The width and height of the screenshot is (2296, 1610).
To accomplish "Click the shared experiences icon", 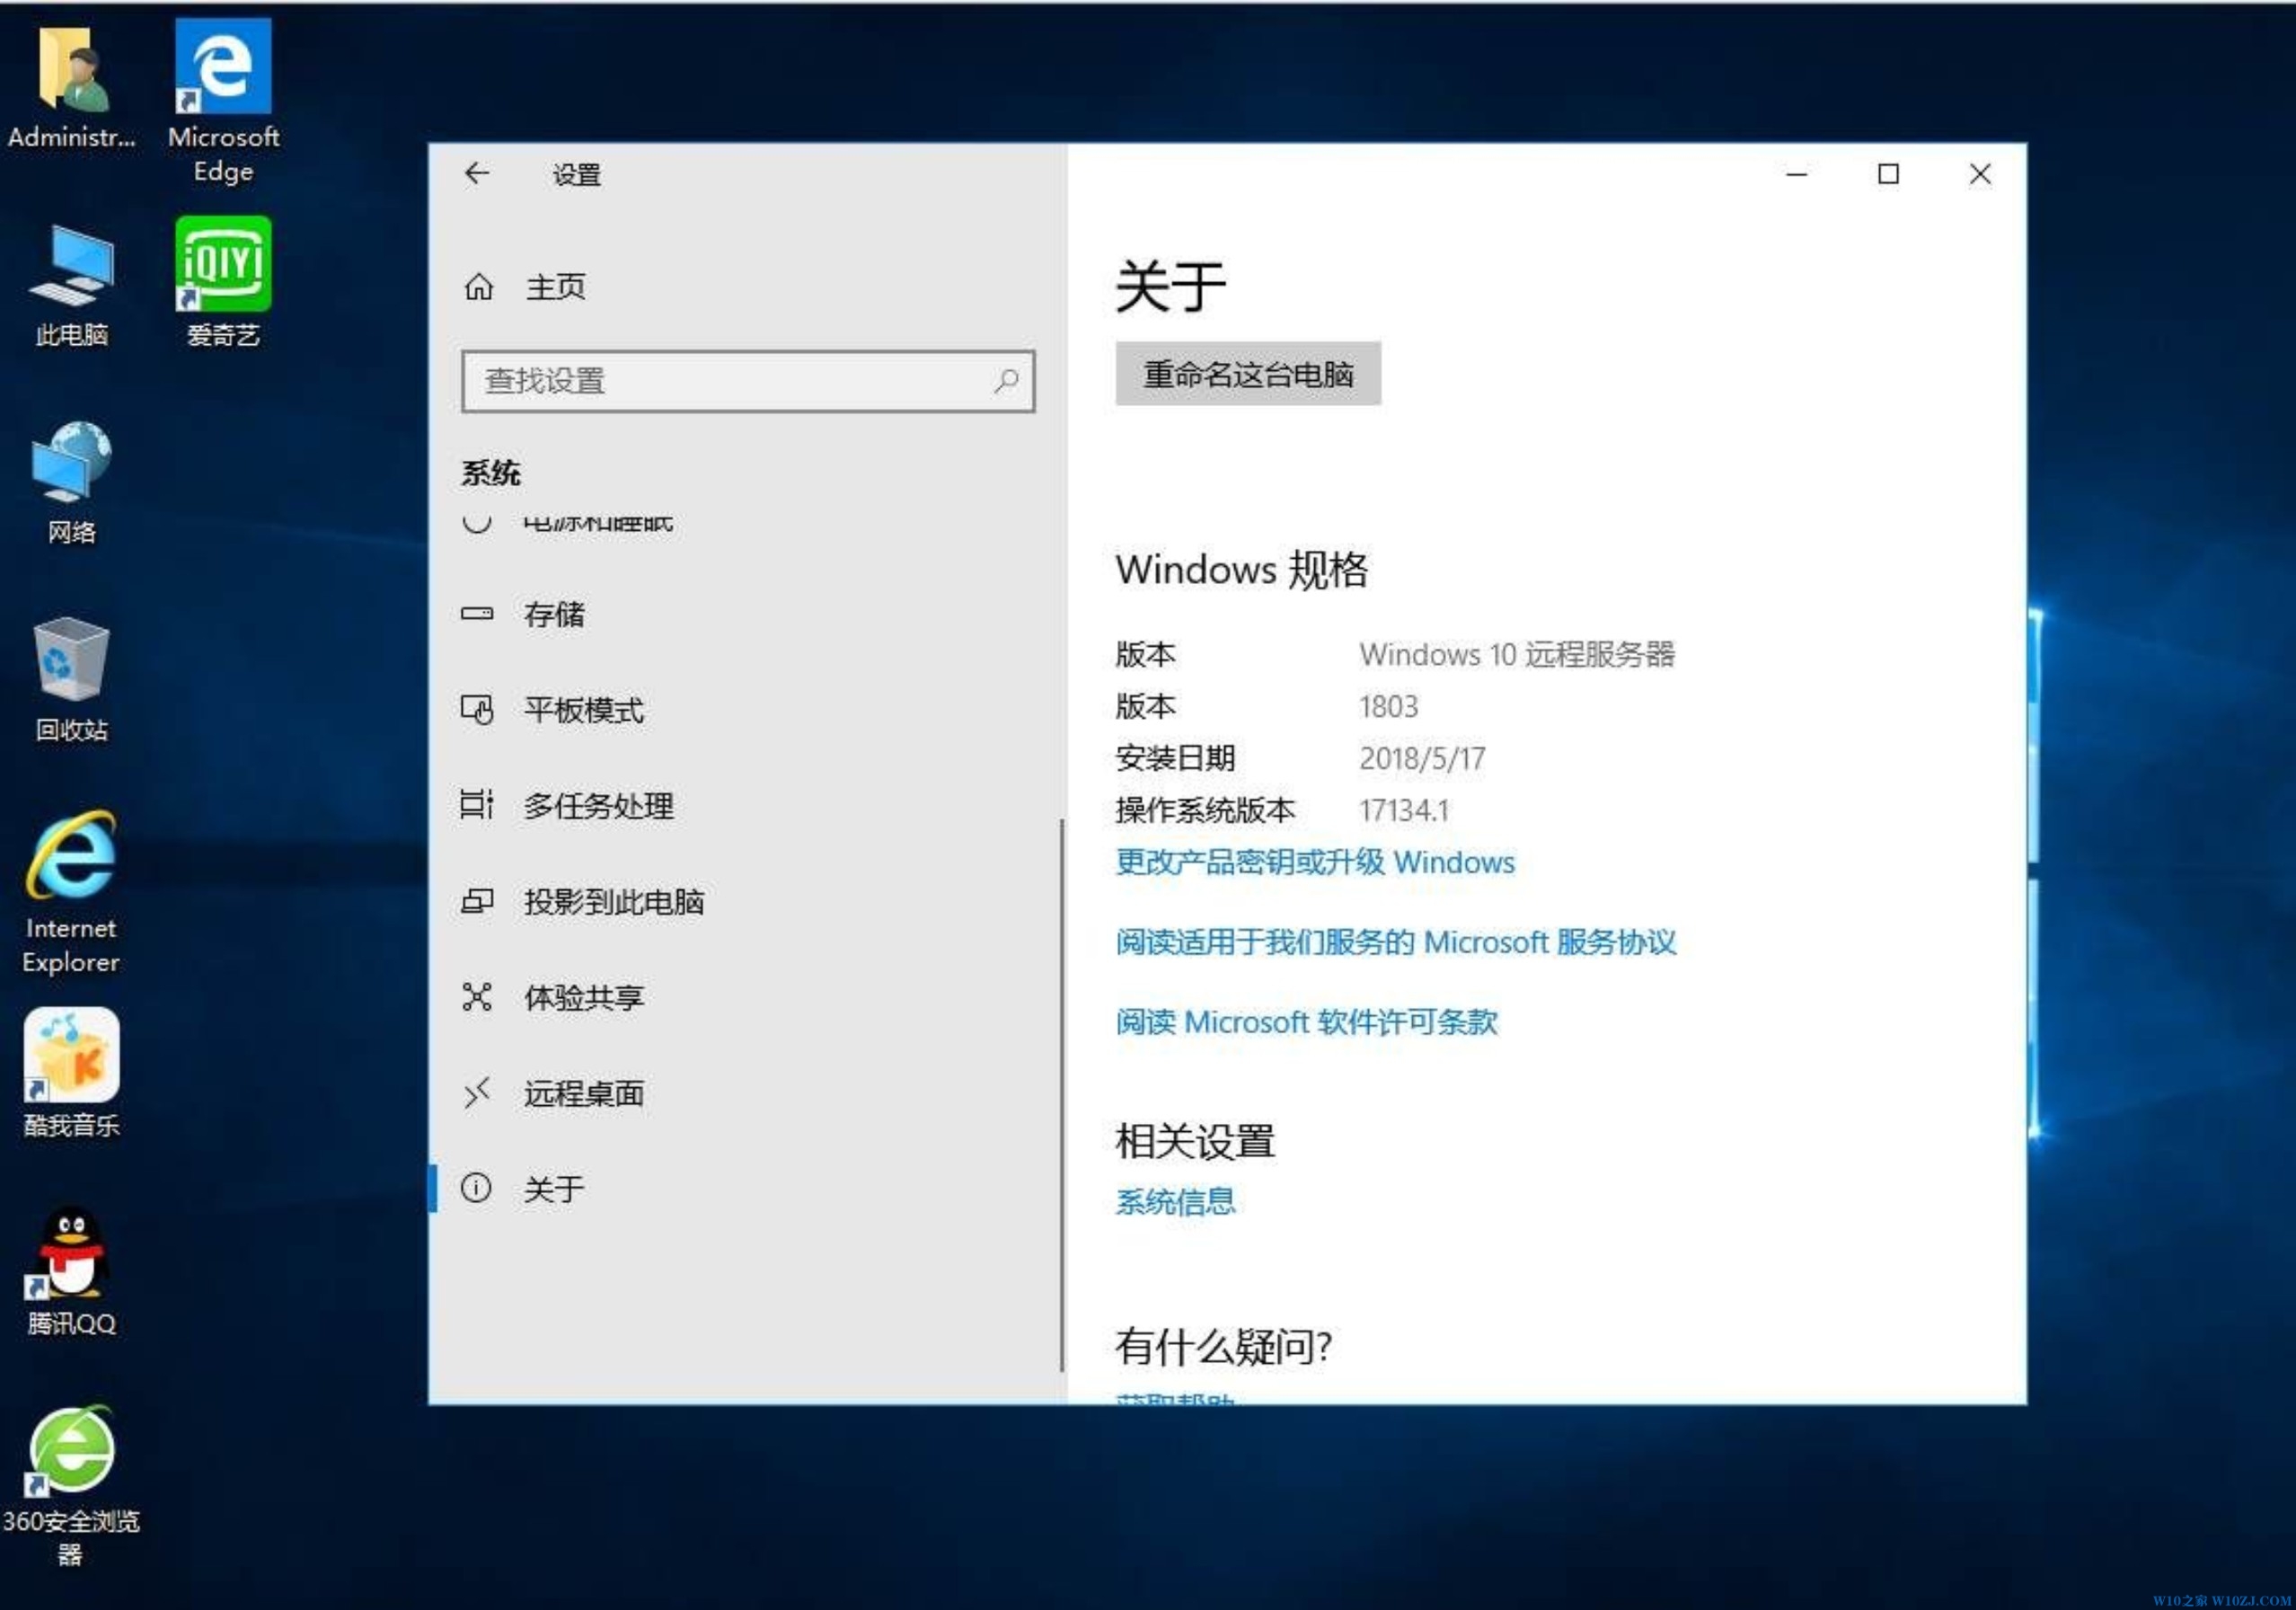I will pos(477,997).
